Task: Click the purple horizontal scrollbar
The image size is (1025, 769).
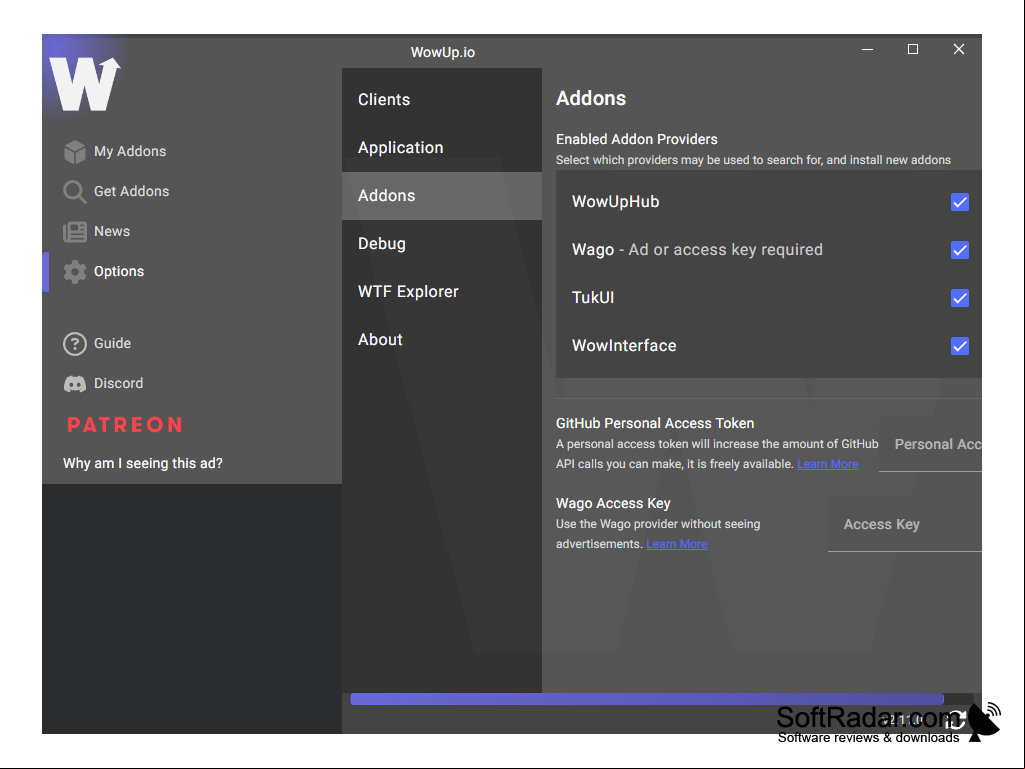Action: pyautogui.click(x=647, y=699)
